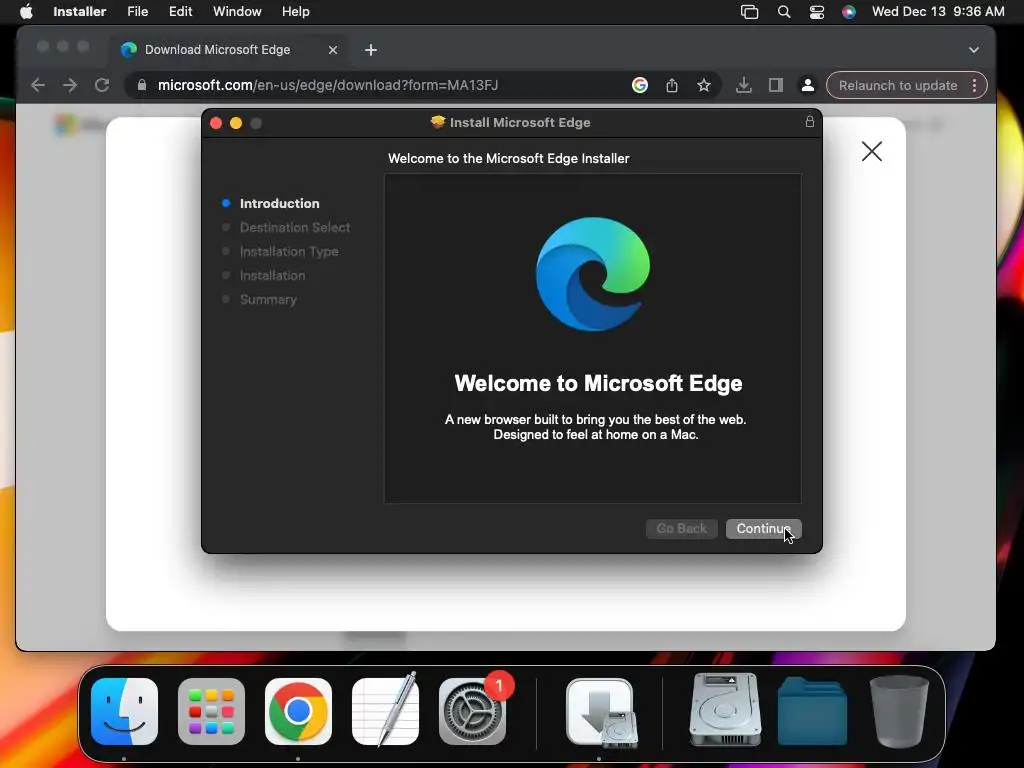Go forward in Chrome browser
The width and height of the screenshot is (1024, 768).
tap(70, 86)
